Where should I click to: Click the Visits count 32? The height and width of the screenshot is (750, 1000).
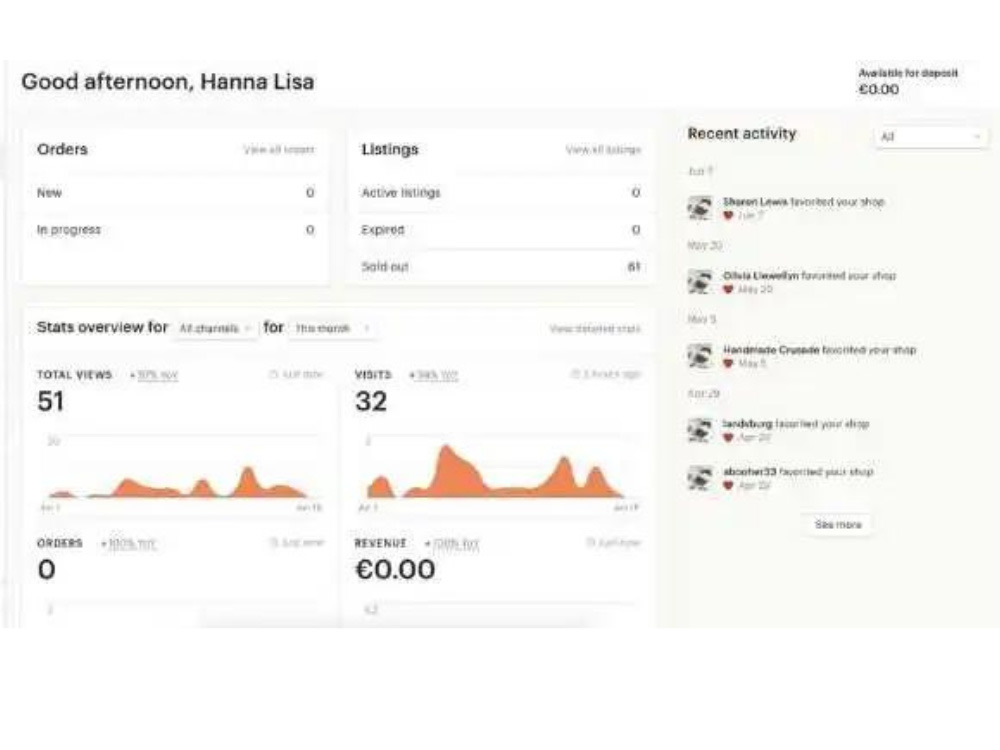point(371,401)
